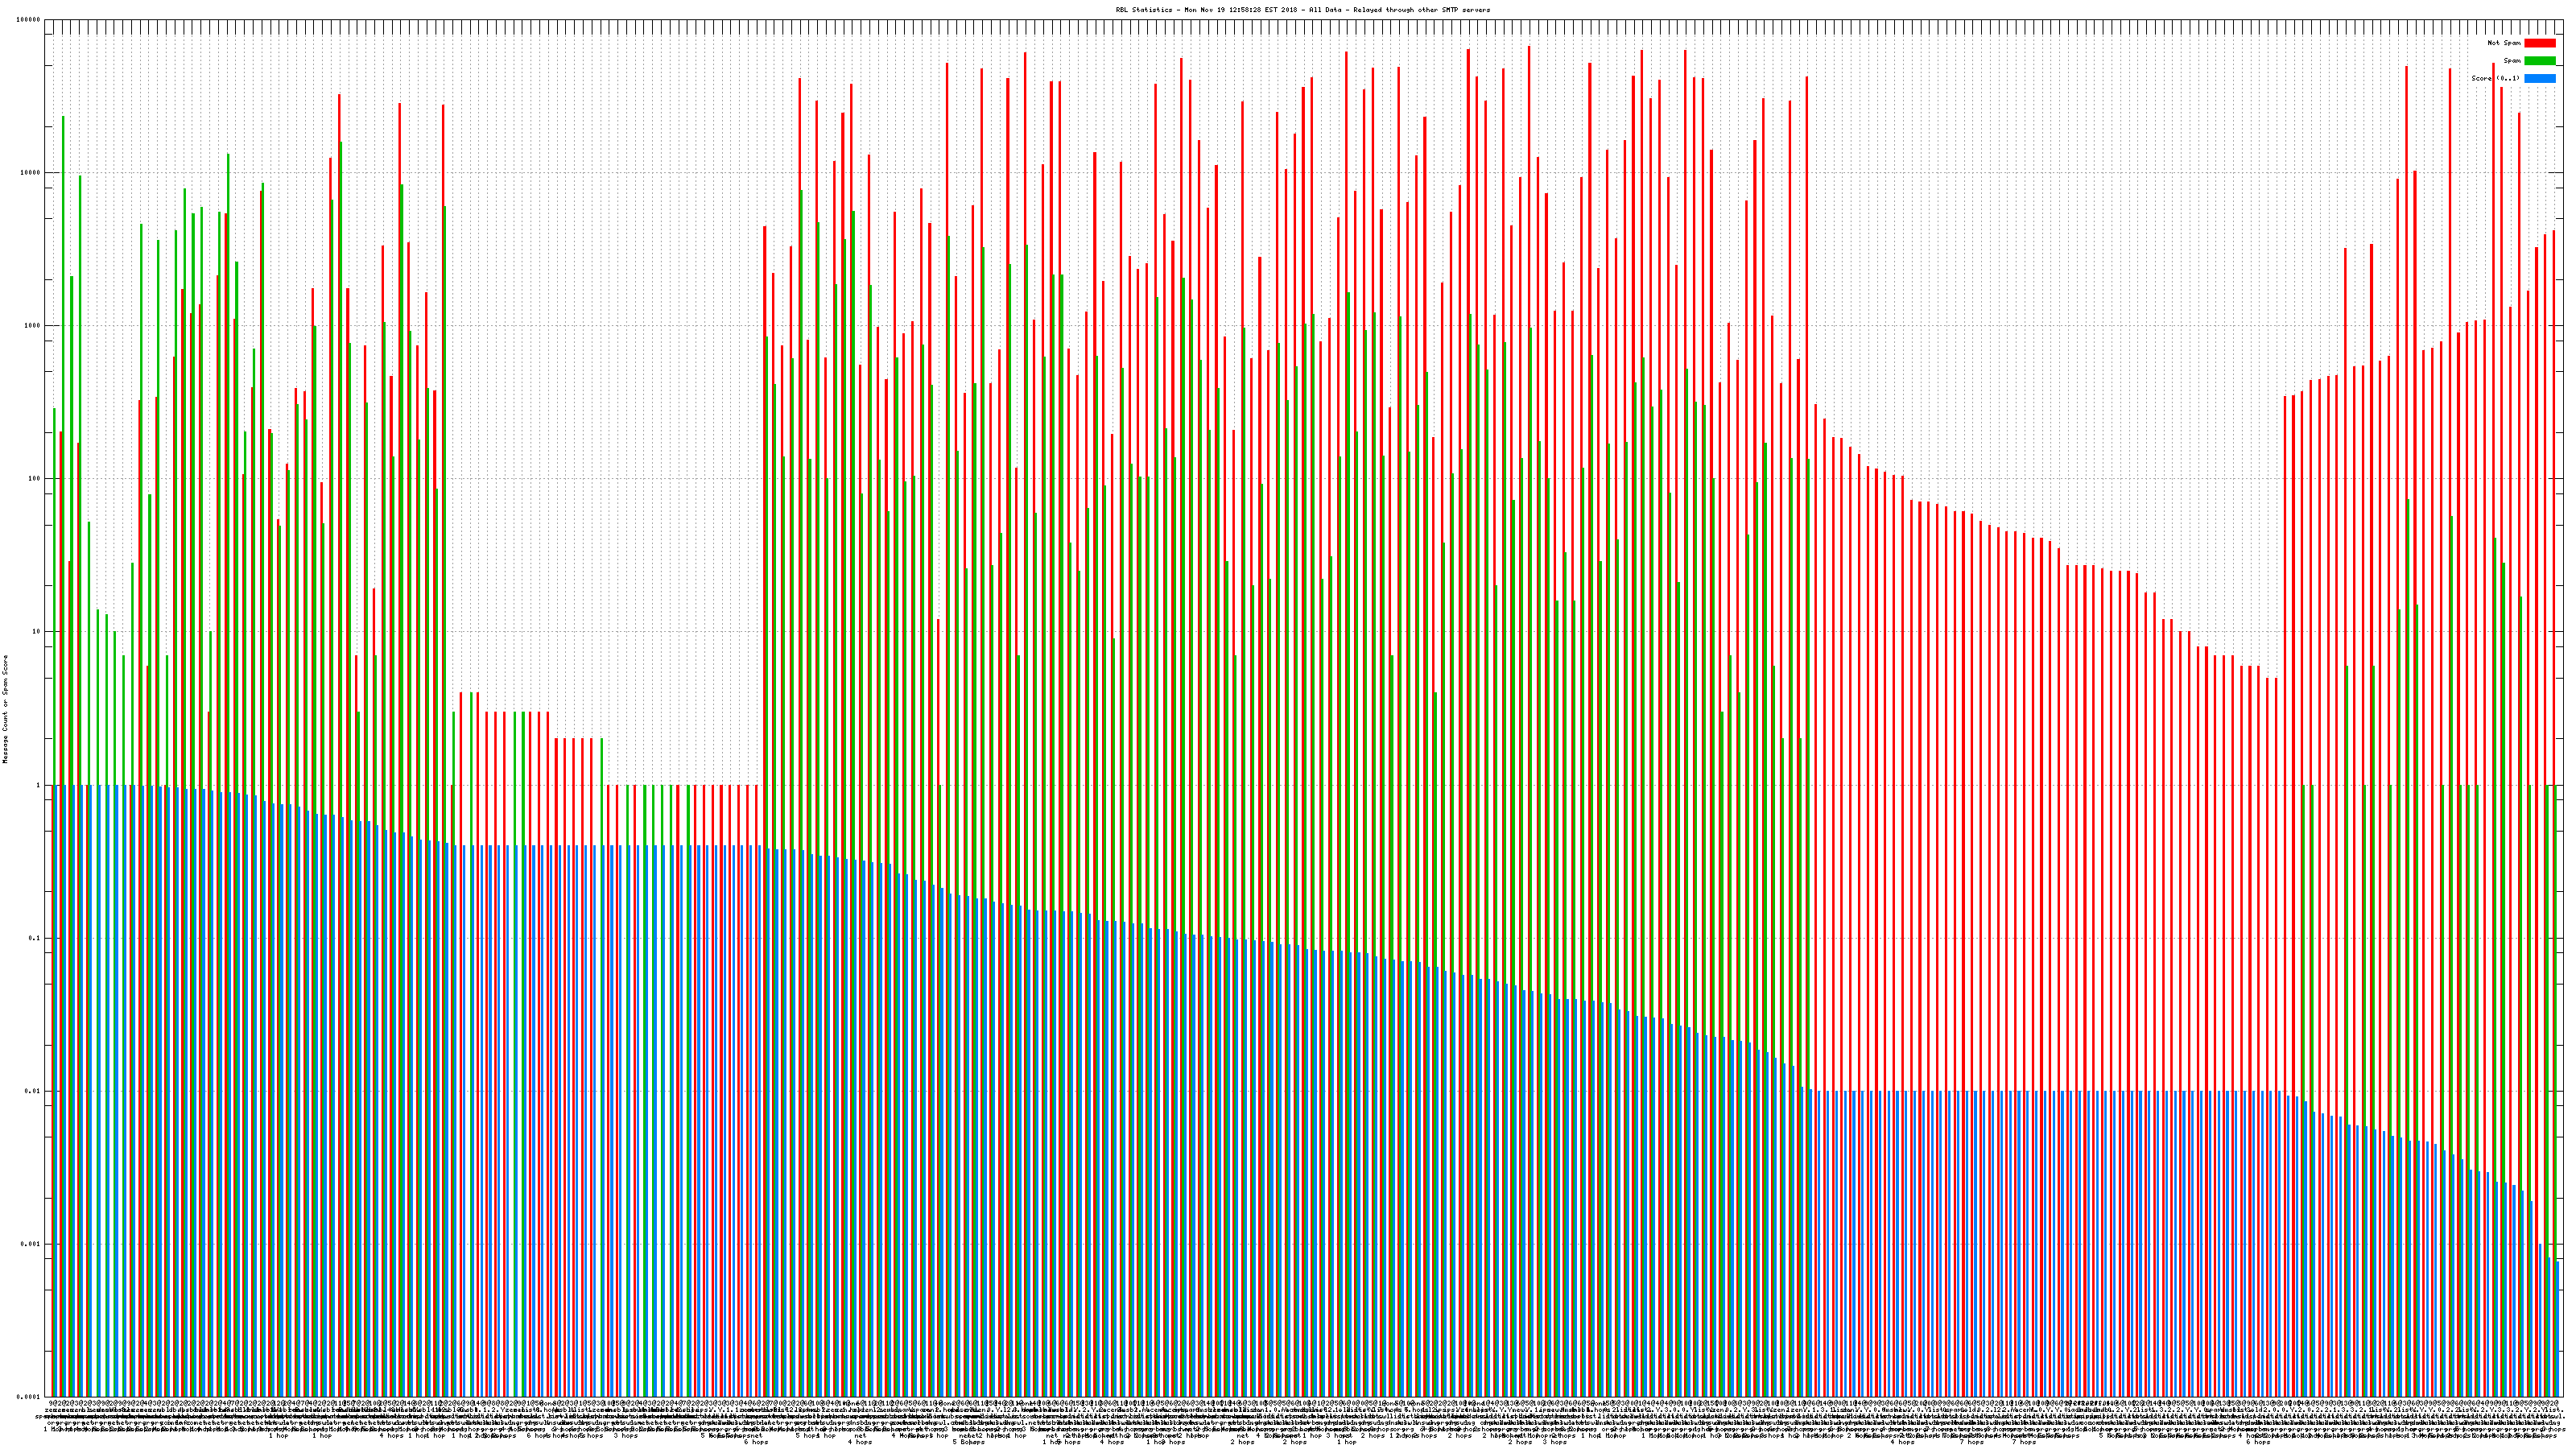Click the 10 y-axis tick label

pos(35,632)
